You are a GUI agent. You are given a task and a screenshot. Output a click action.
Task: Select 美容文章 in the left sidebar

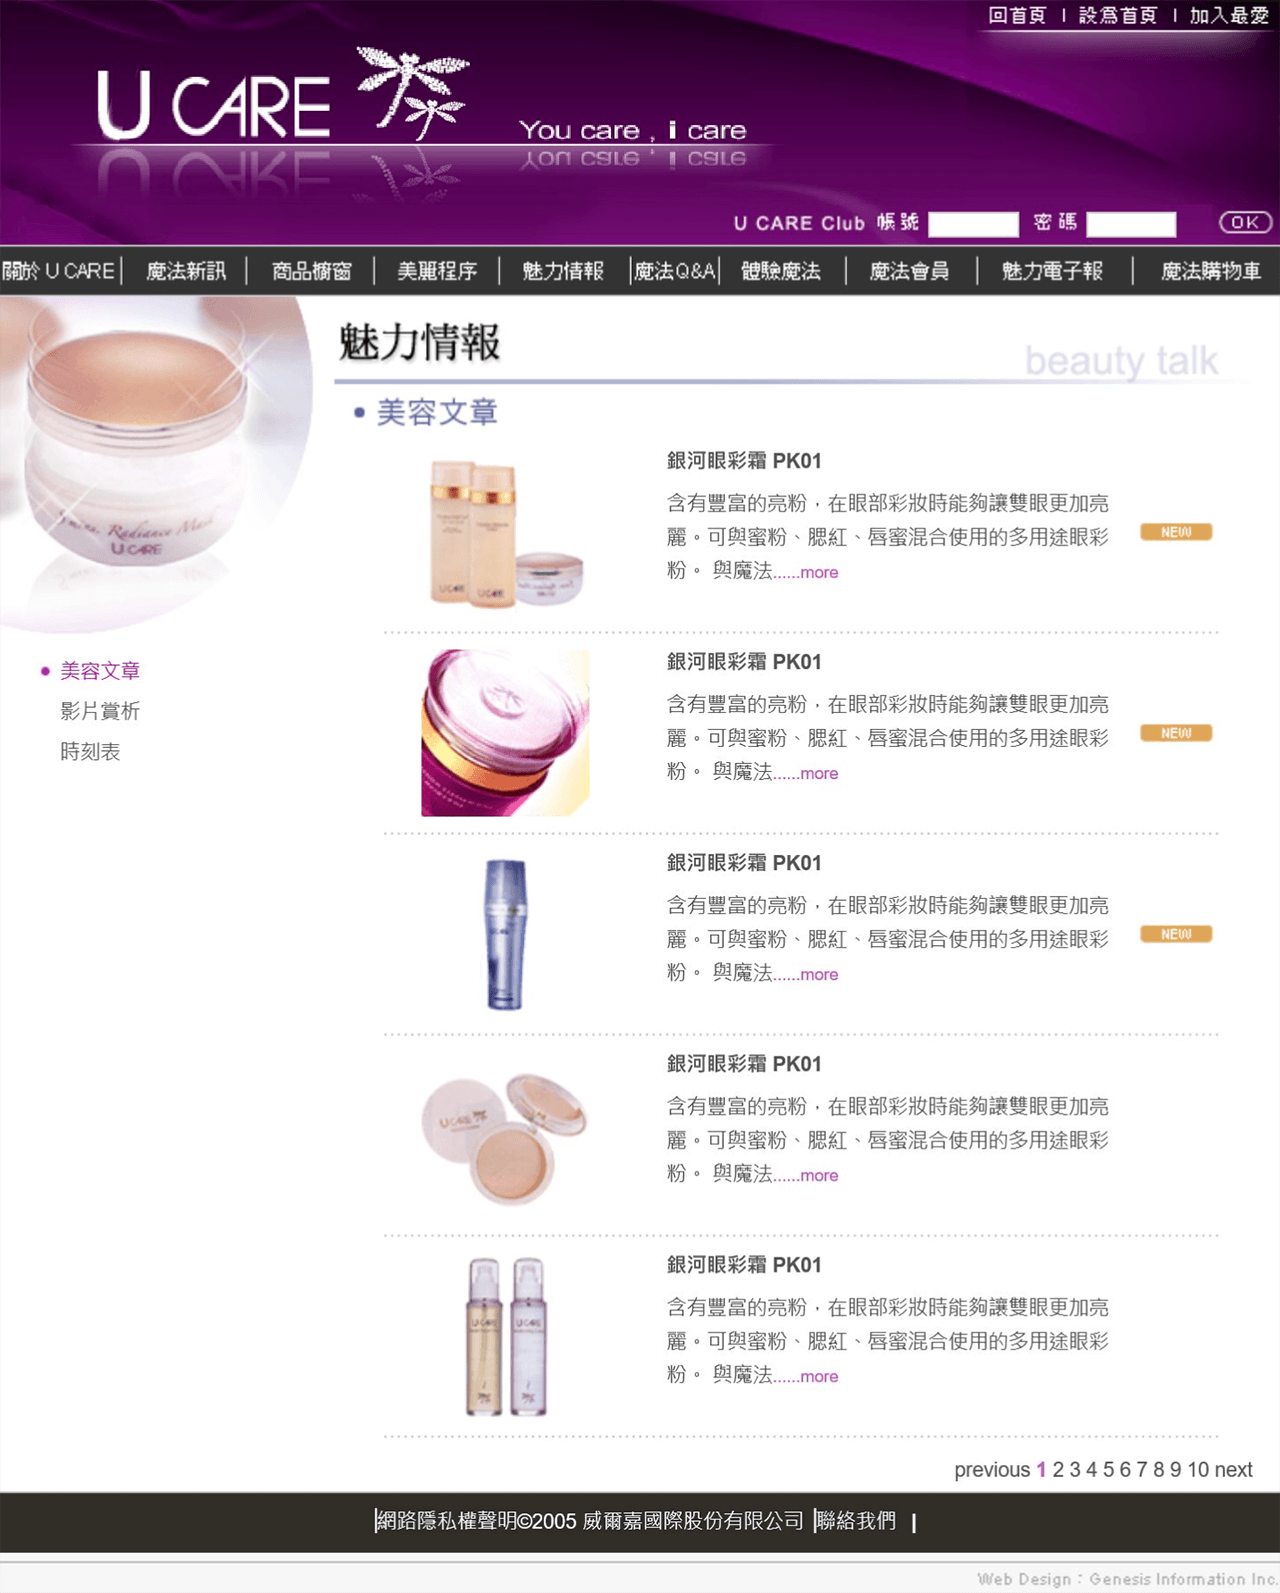[x=100, y=671]
